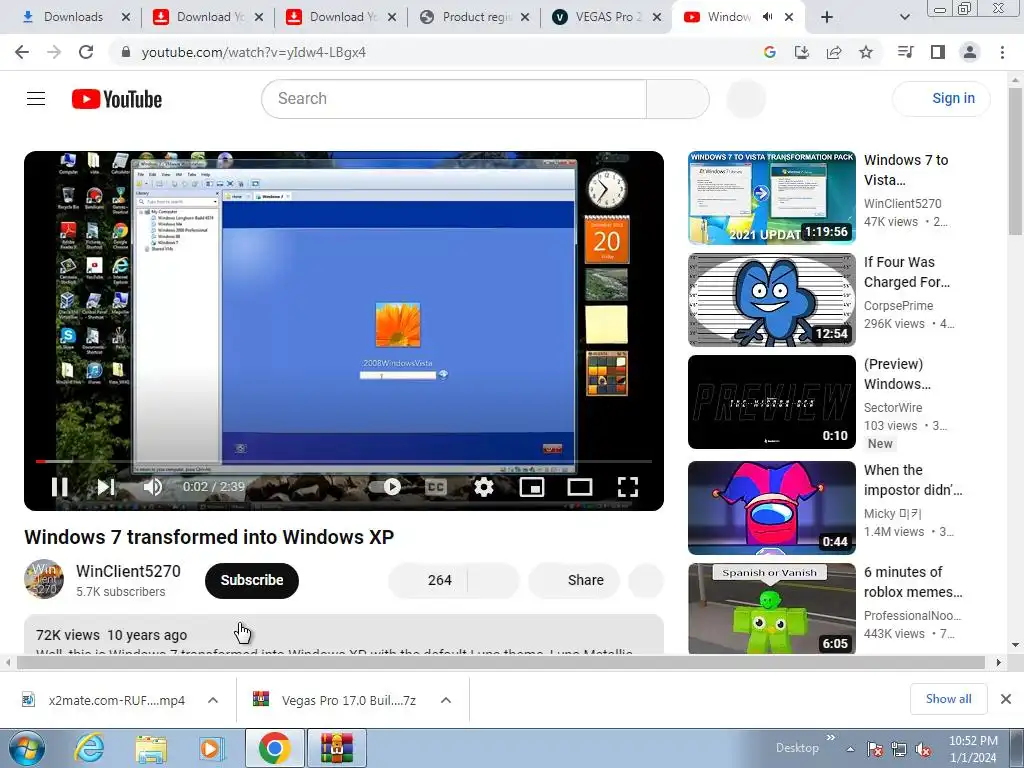Toggle theater mode view

click(x=580, y=487)
